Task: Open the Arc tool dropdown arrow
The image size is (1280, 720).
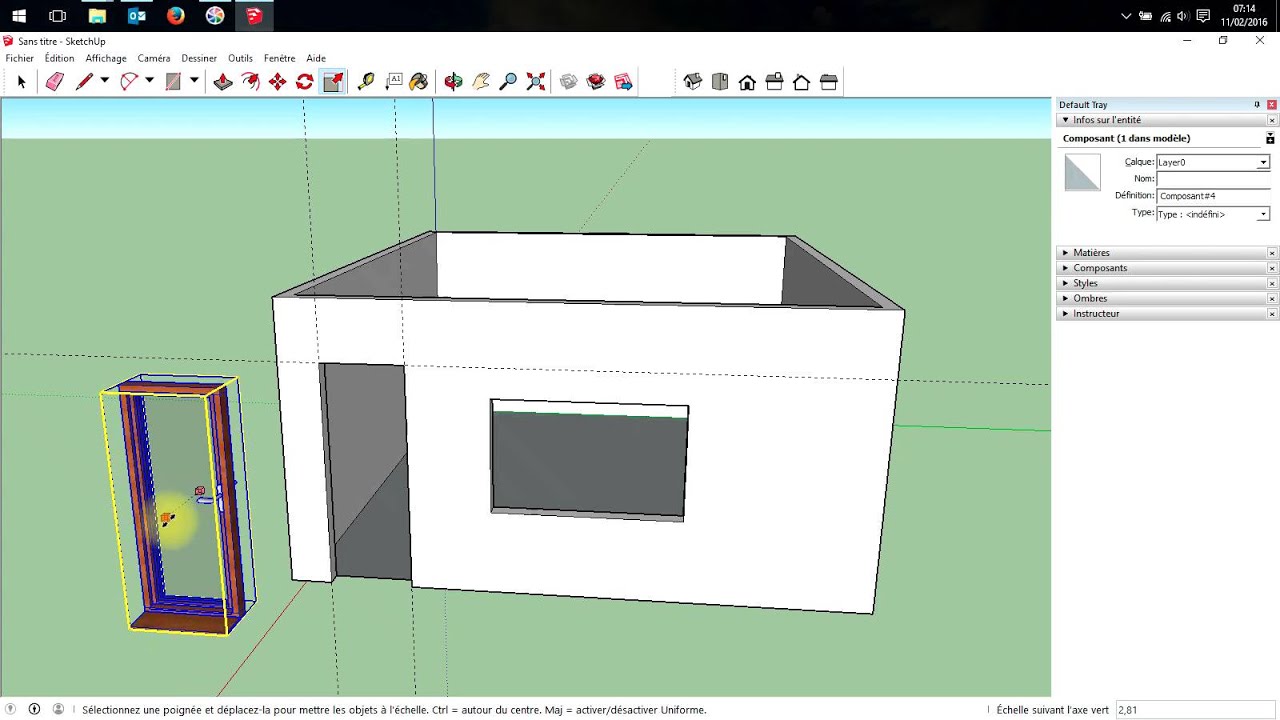Action: pos(149,81)
